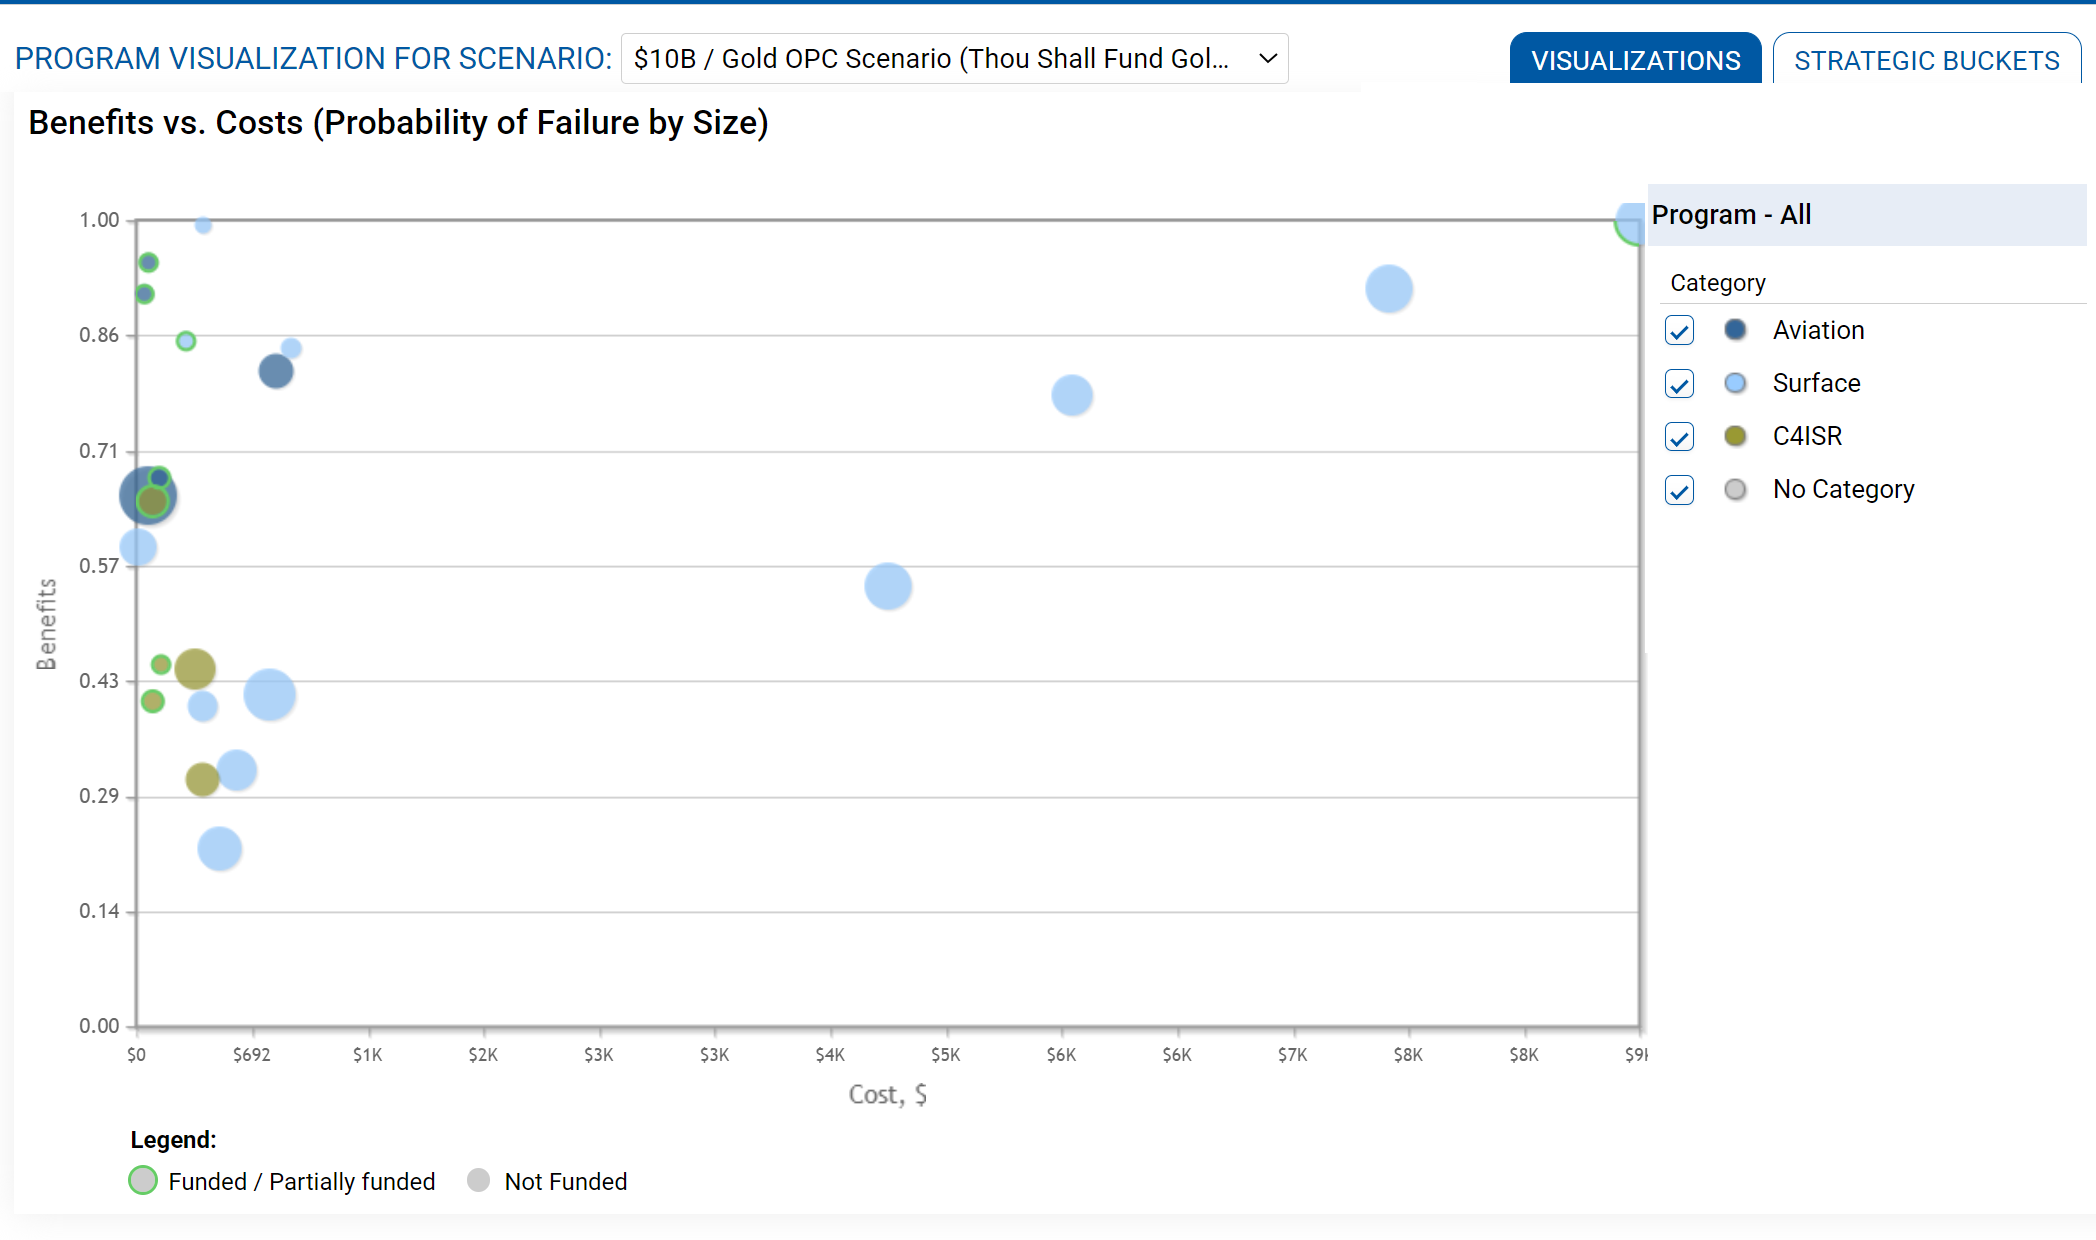Click the dropdown chevron arrow for scenario
The image size is (2096, 1240).
pos(1268,59)
